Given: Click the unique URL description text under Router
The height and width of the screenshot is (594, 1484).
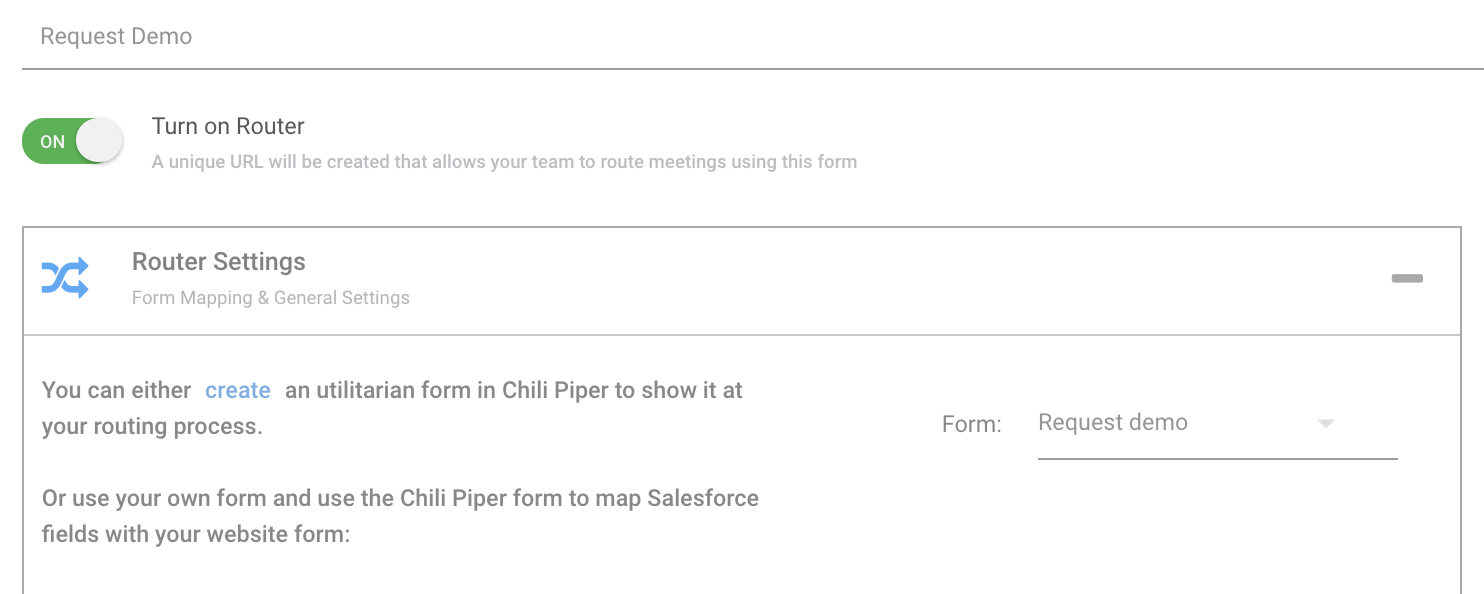Looking at the screenshot, I should pos(504,161).
